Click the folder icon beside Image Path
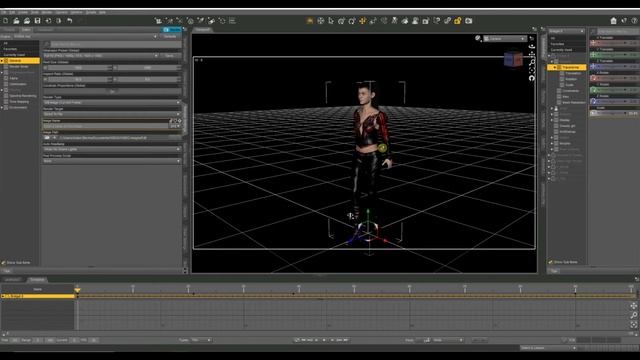640x360 pixels. click(47, 138)
